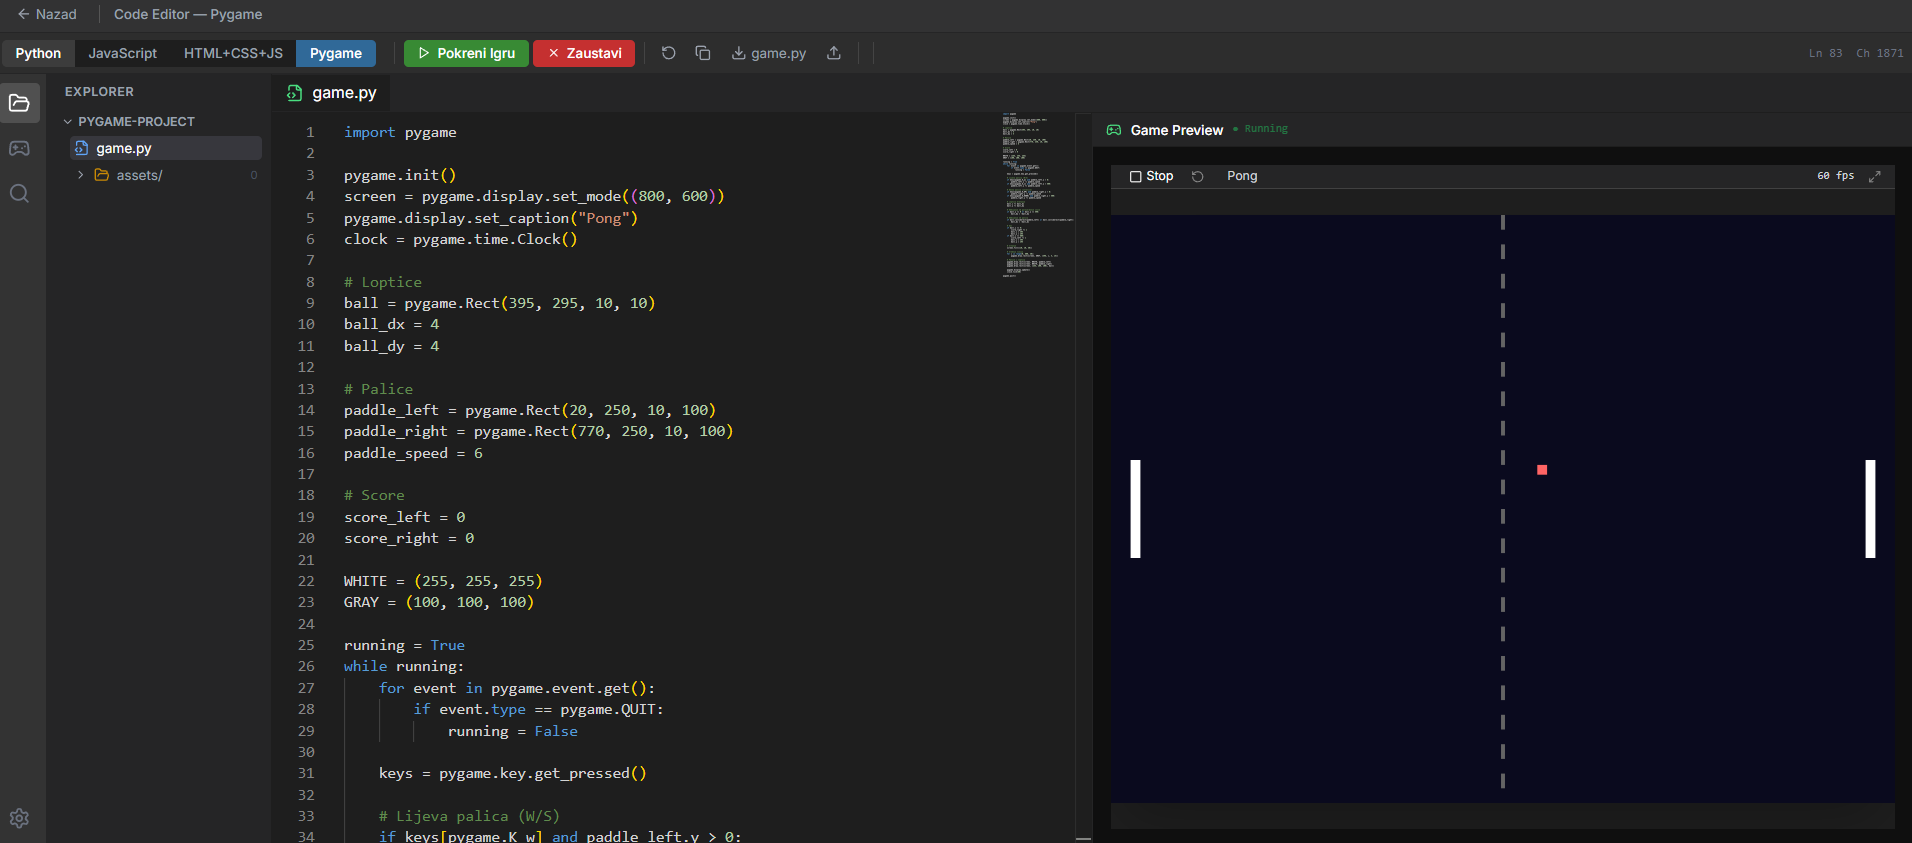Click the code minimap
Image resolution: width=1912 pixels, height=843 pixels.
1037,195
